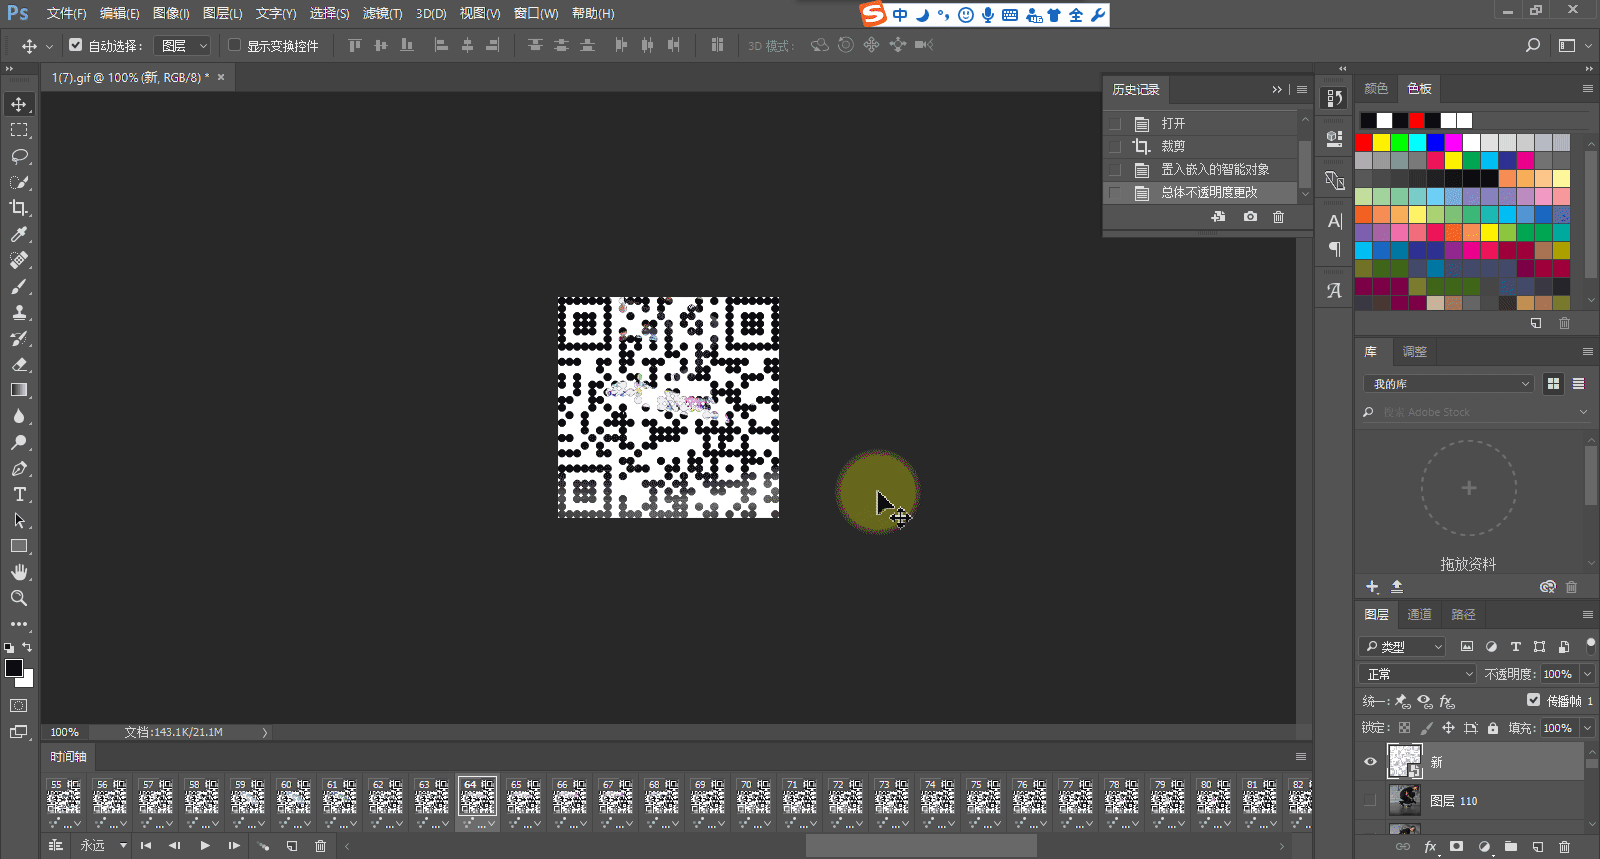Hide the 新 layer with eye icon
This screenshot has width=1600, height=859.
click(1371, 762)
